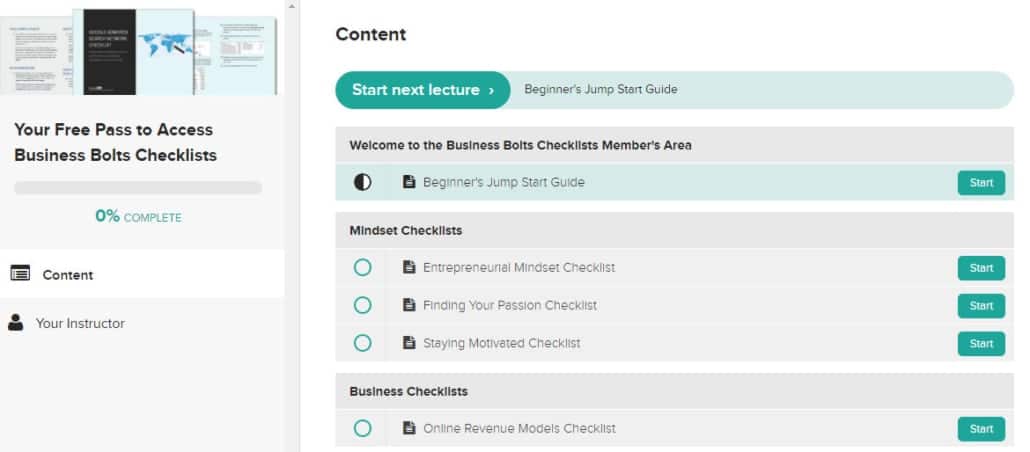Start the Staying Motivated Checklist lecture
This screenshot has height=452, width=1030.
pyautogui.click(x=980, y=343)
